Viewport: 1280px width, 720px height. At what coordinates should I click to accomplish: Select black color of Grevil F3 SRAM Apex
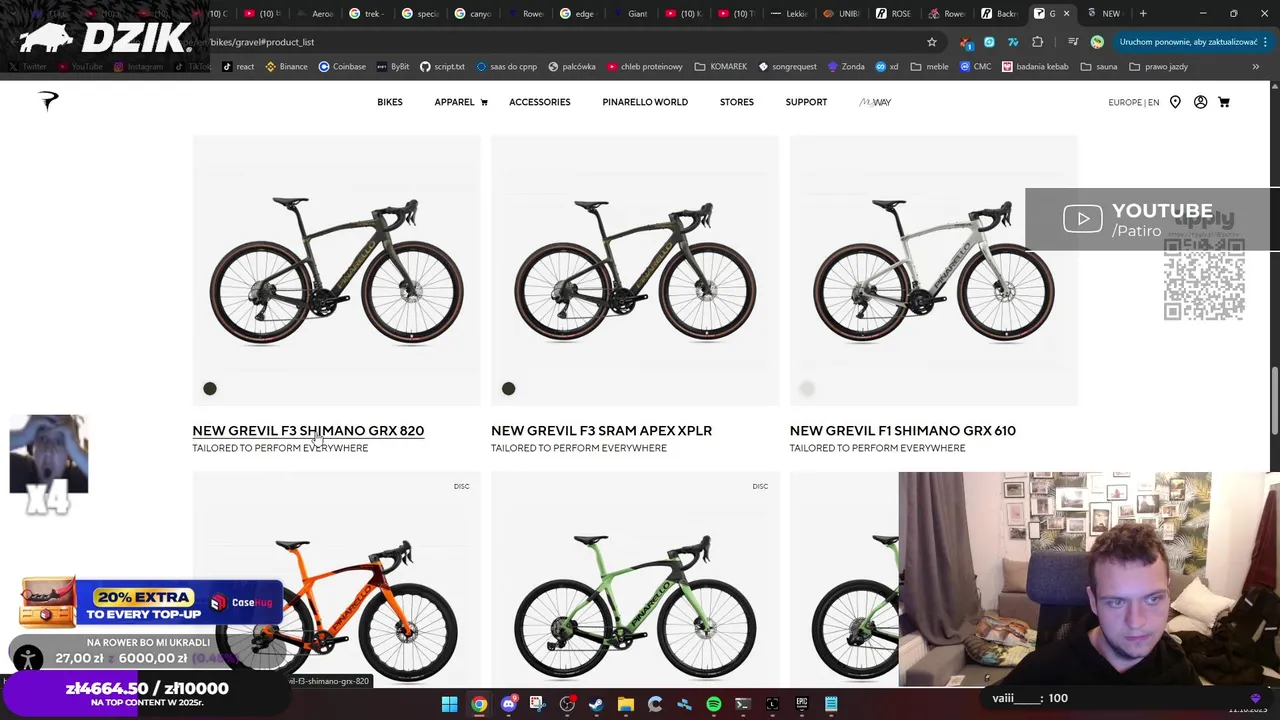pos(508,388)
